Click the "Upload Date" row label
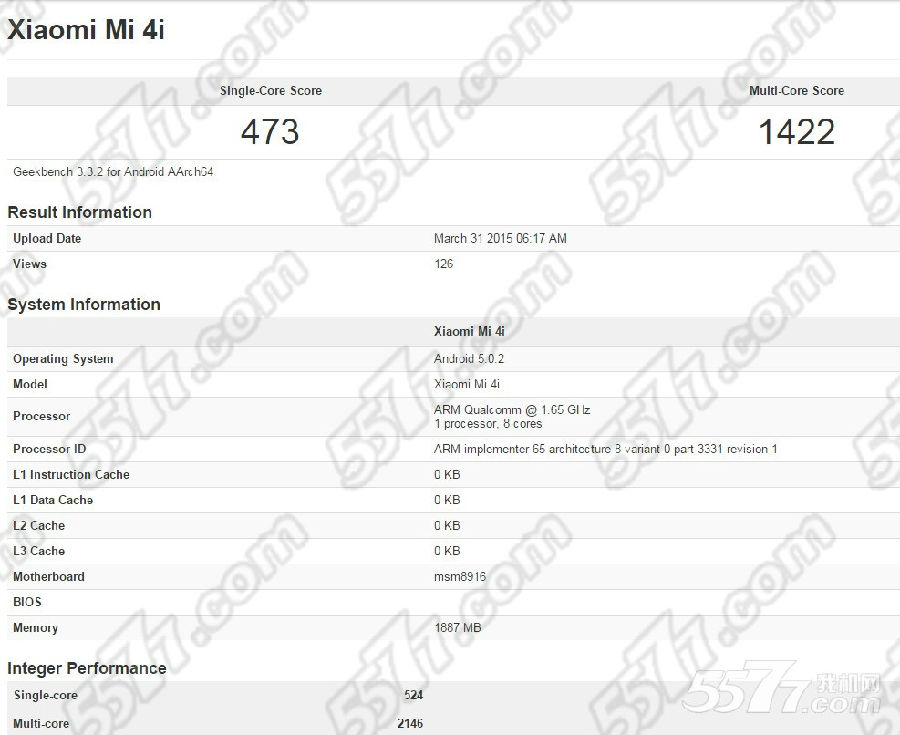Image resolution: width=900 pixels, height=735 pixels. [x=47, y=239]
